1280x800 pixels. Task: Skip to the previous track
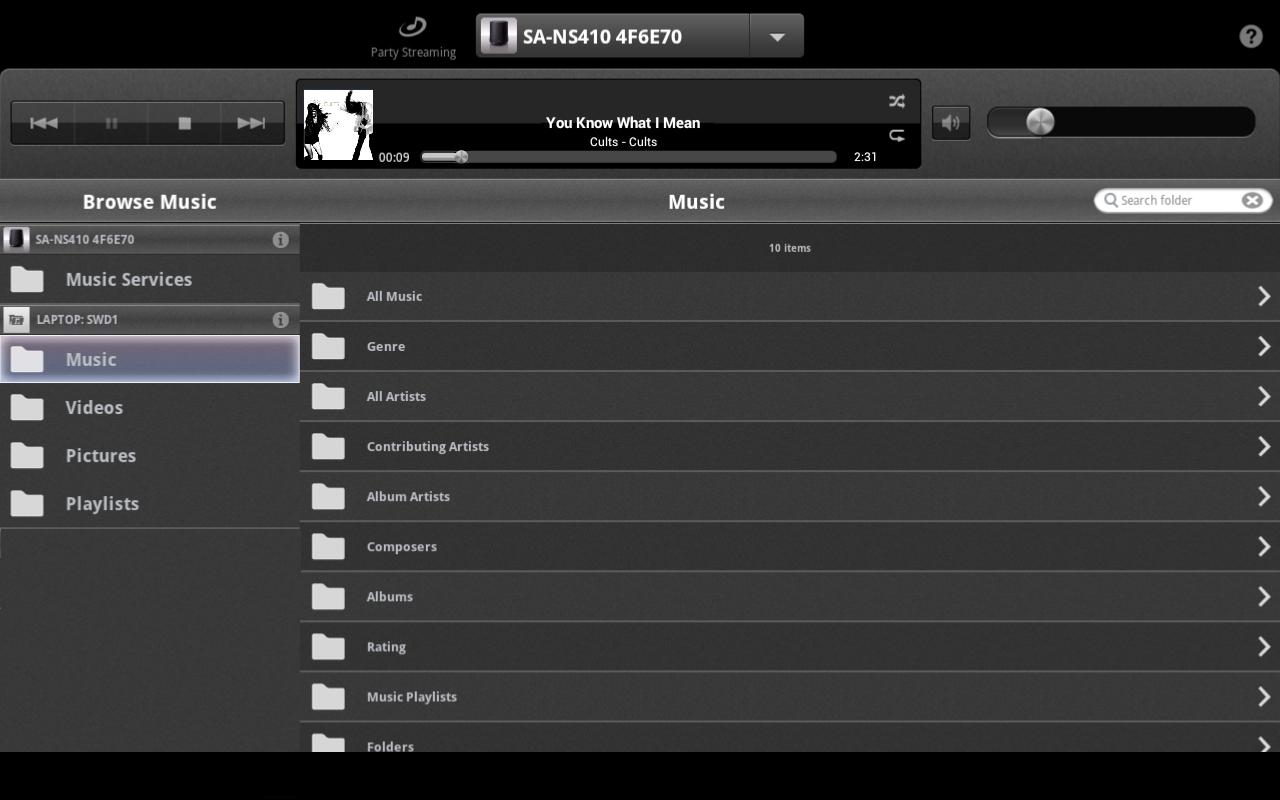[43, 122]
